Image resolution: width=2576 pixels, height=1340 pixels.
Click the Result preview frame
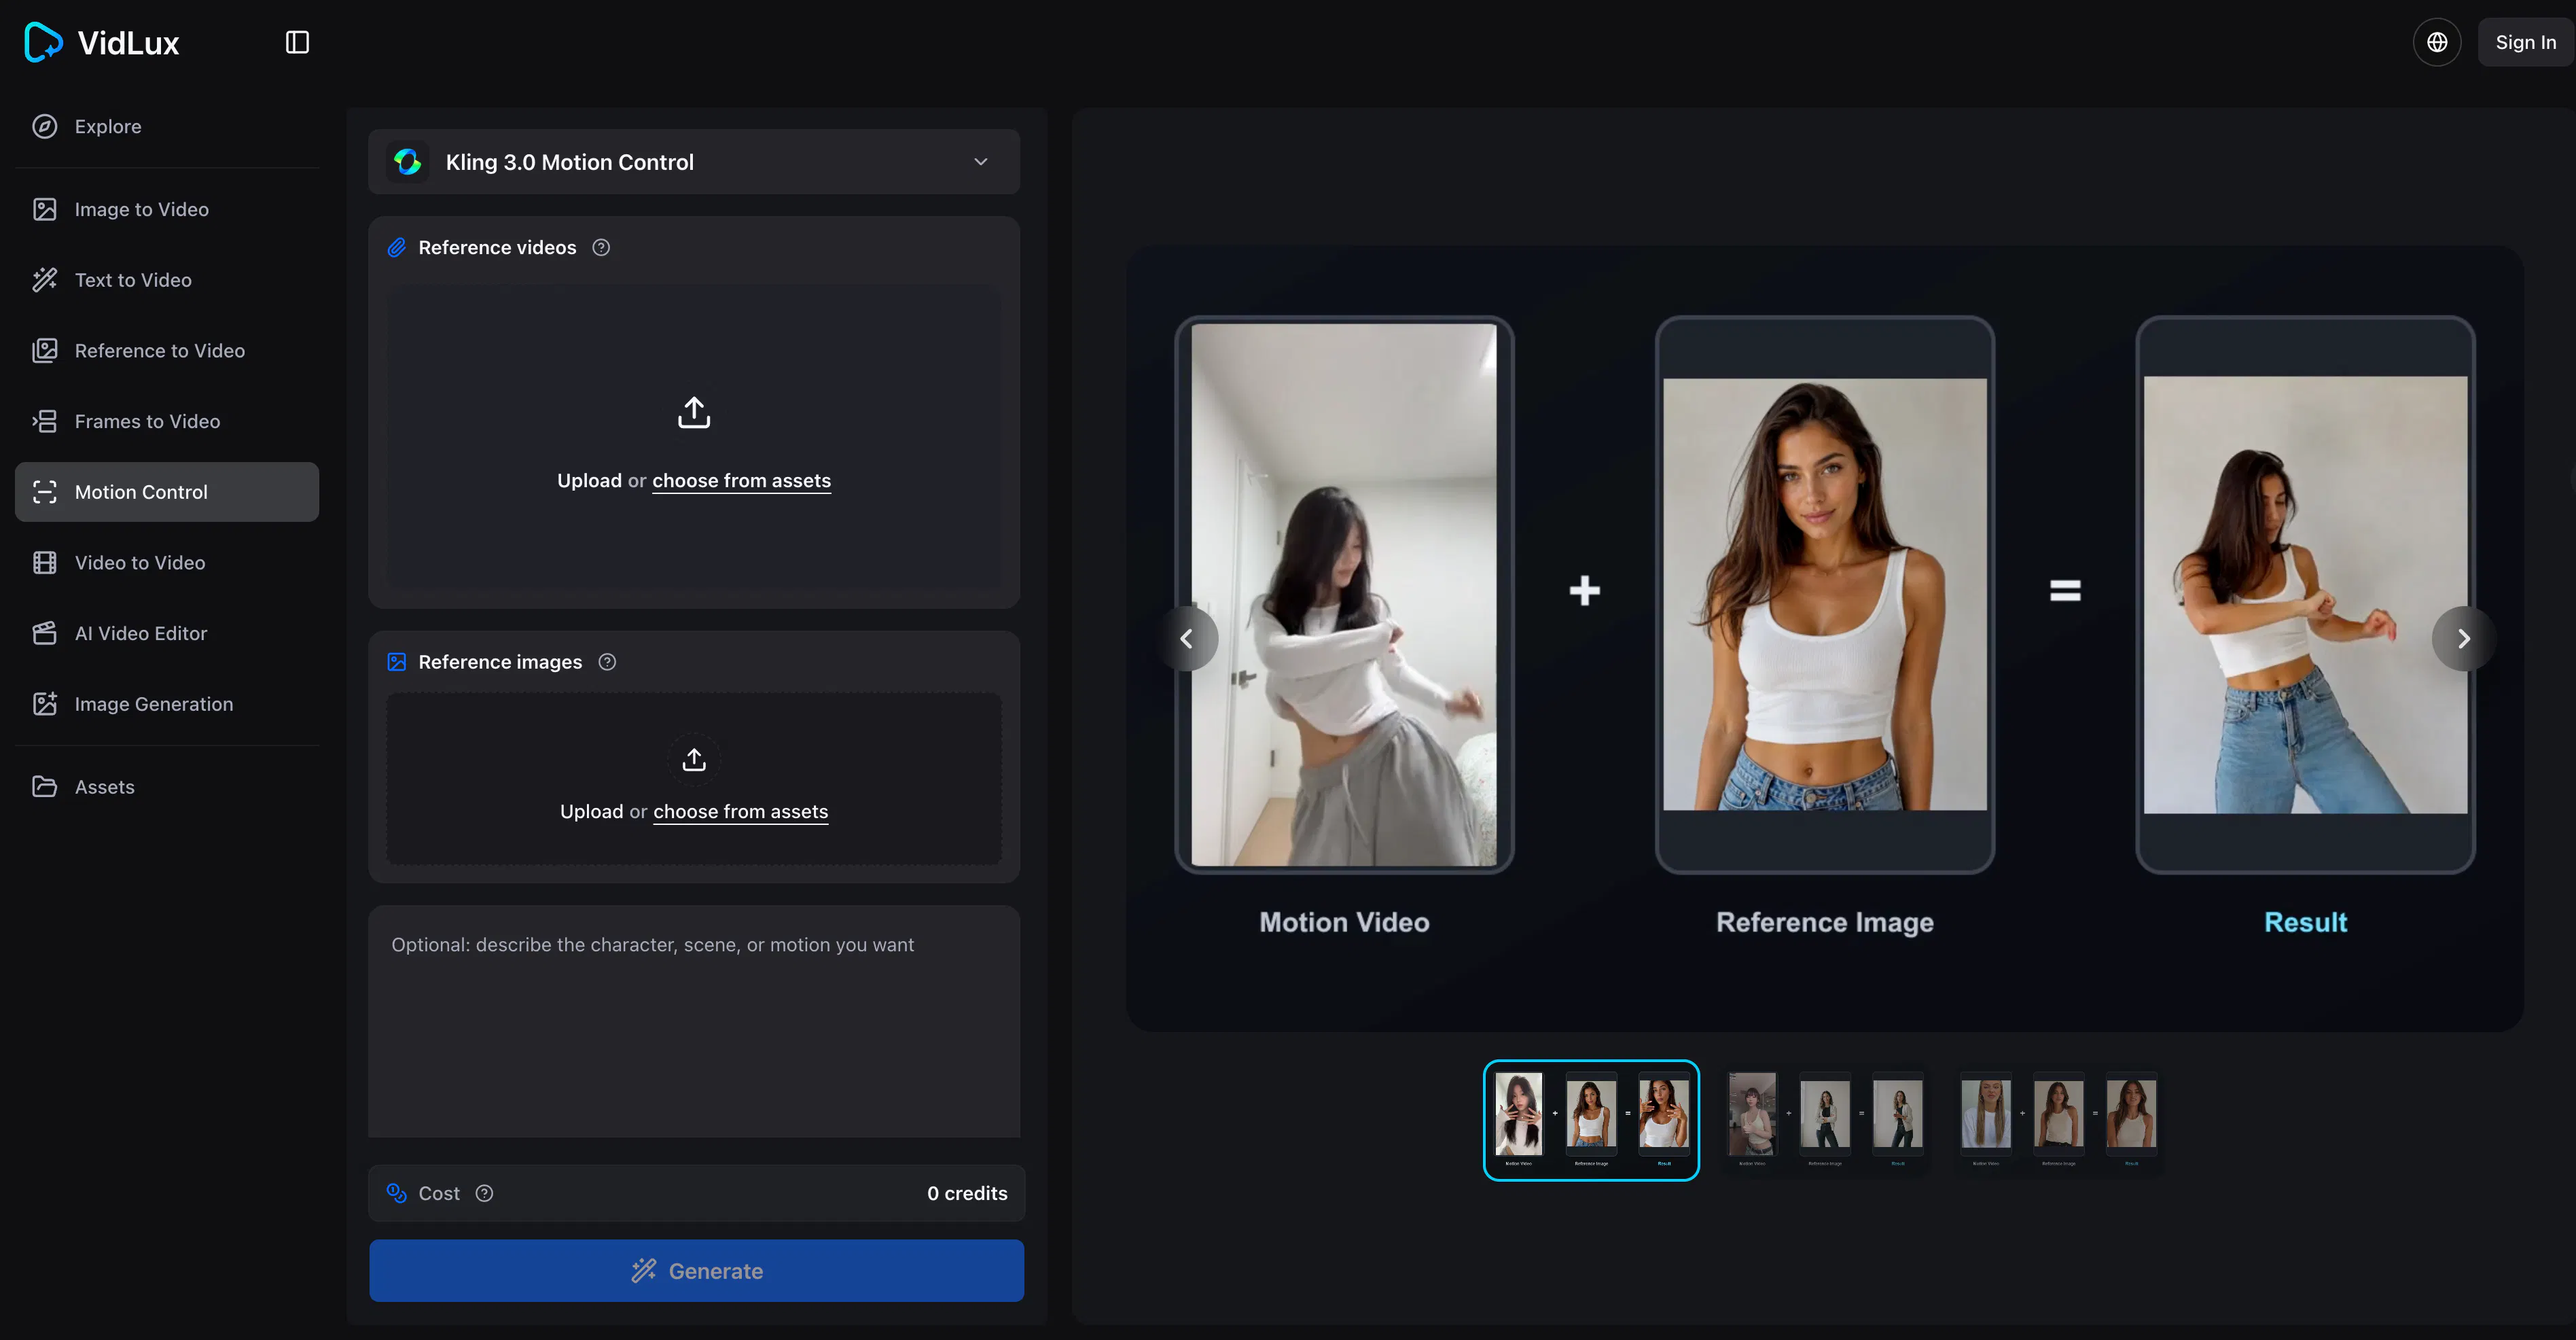click(x=2305, y=595)
